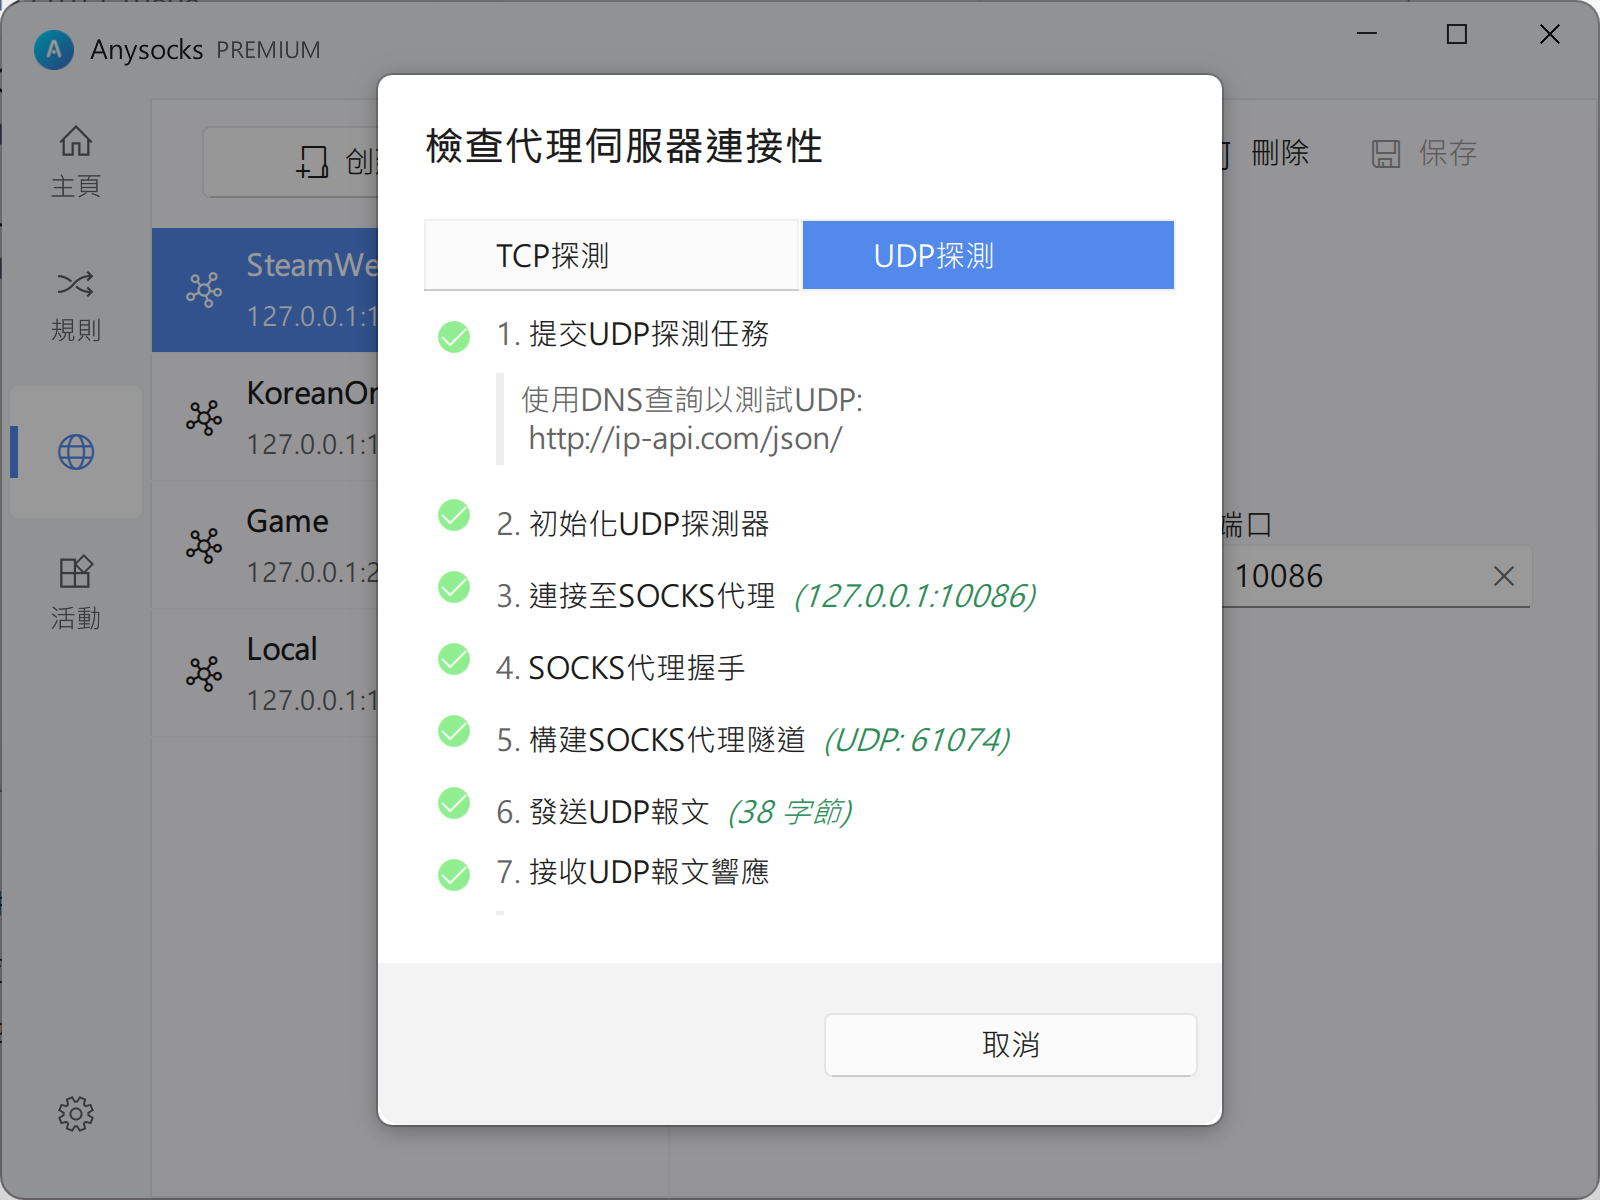Open settings gear in the sidebar
Image resolution: width=1600 pixels, height=1200 pixels.
pos(76,1113)
